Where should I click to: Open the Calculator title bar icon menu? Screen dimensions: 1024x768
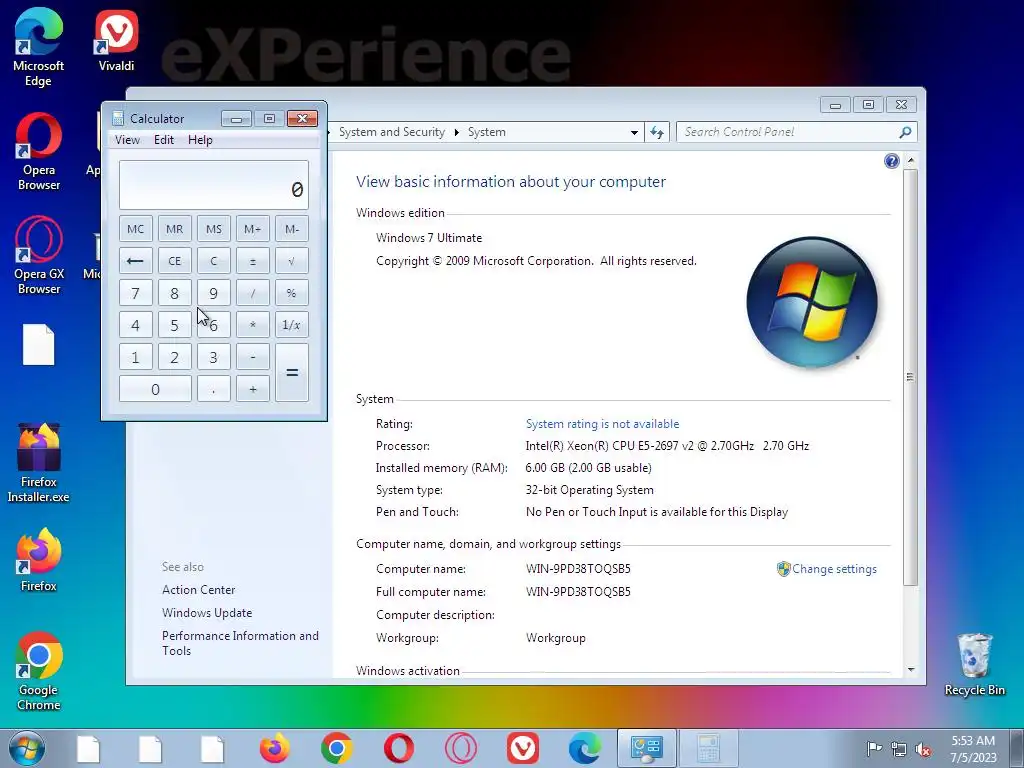click(118, 118)
